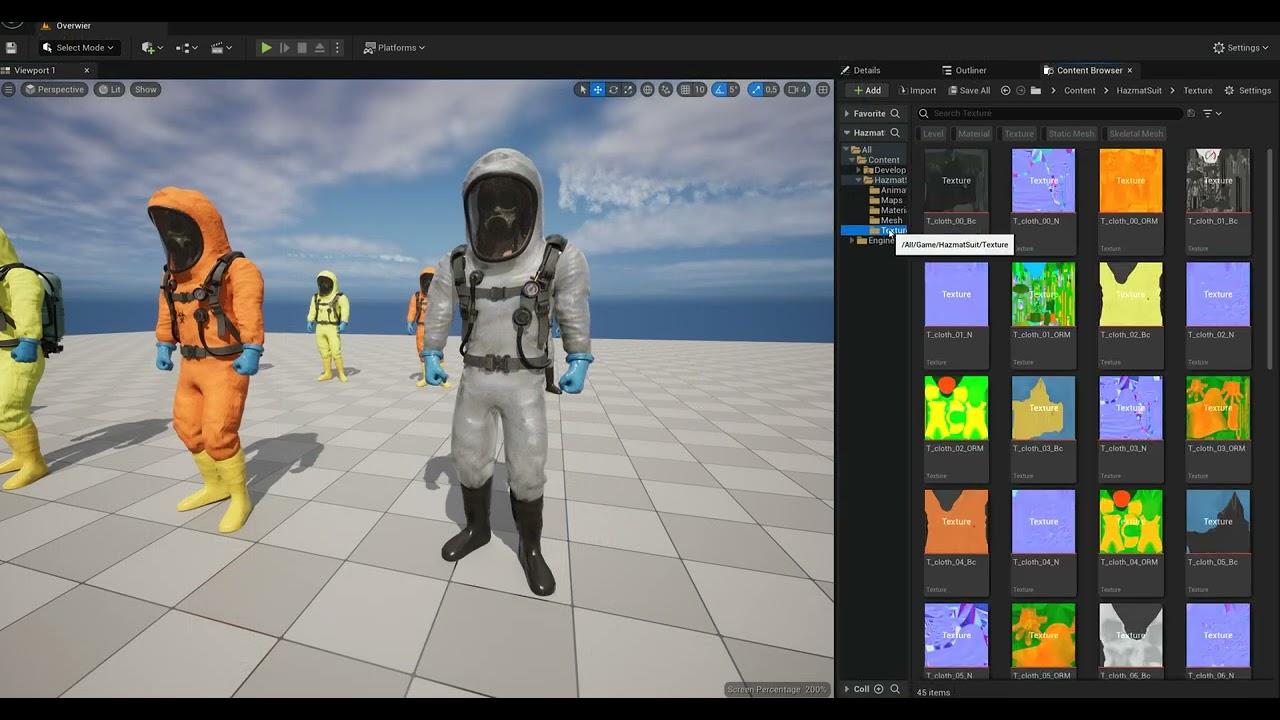1280x720 pixels.
Task: Open the Lit view mode menu
Action: click(109, 89)
